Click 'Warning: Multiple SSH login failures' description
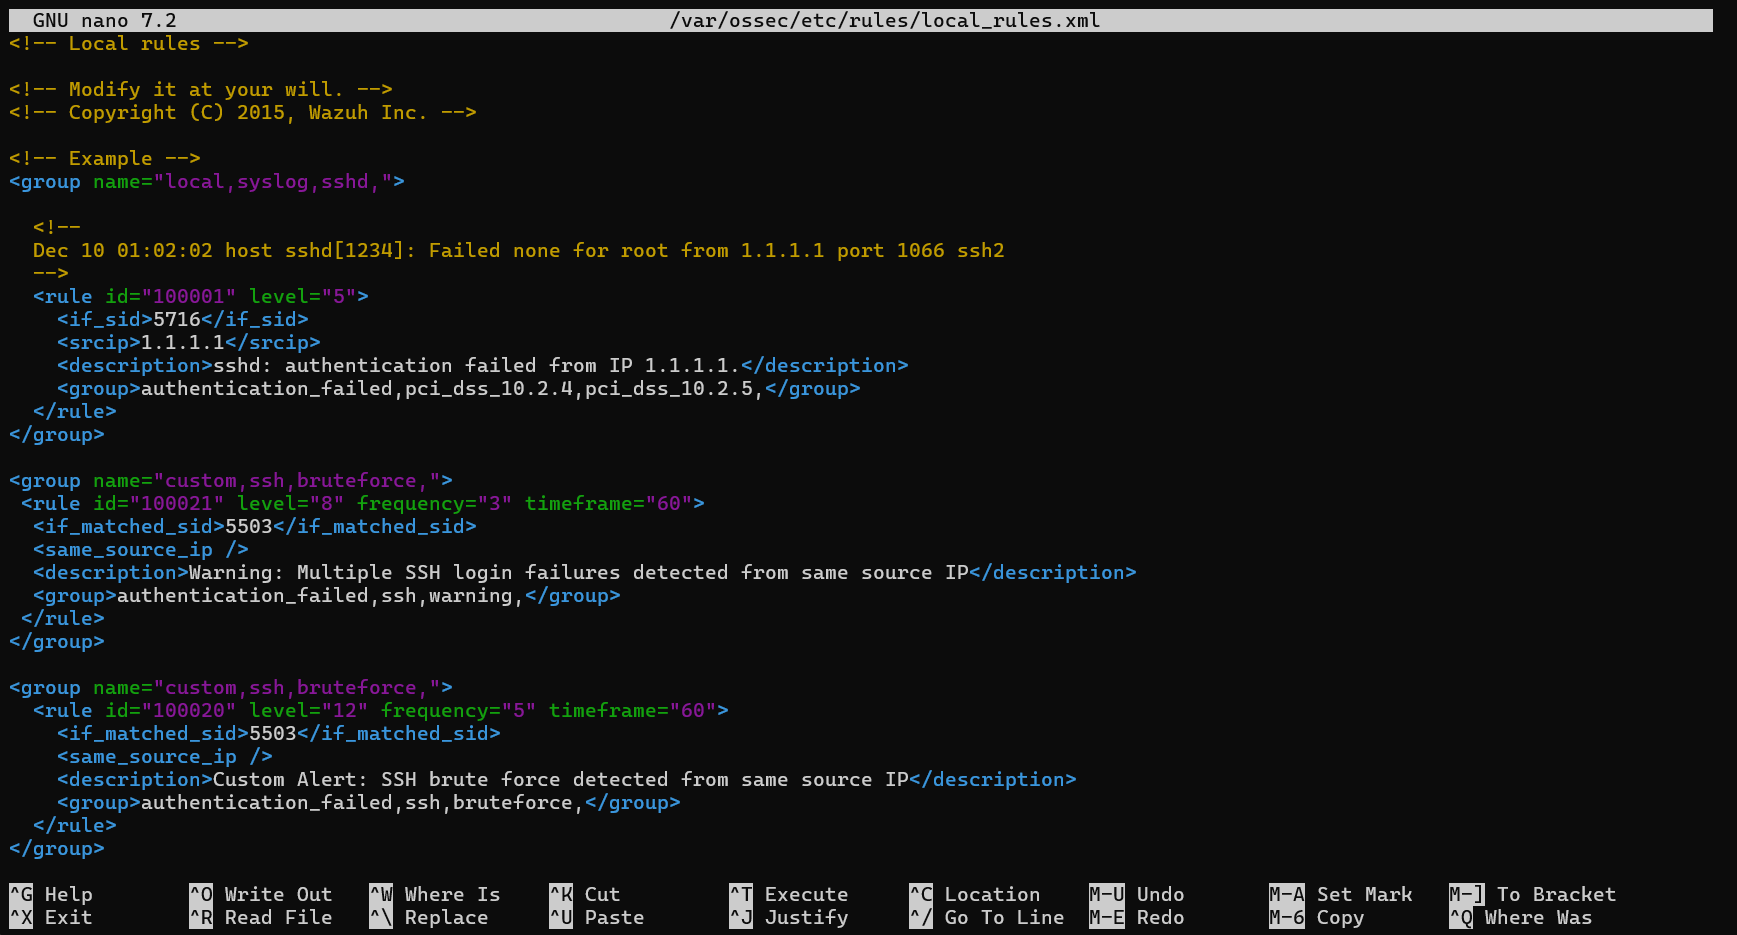 point(579,572)
